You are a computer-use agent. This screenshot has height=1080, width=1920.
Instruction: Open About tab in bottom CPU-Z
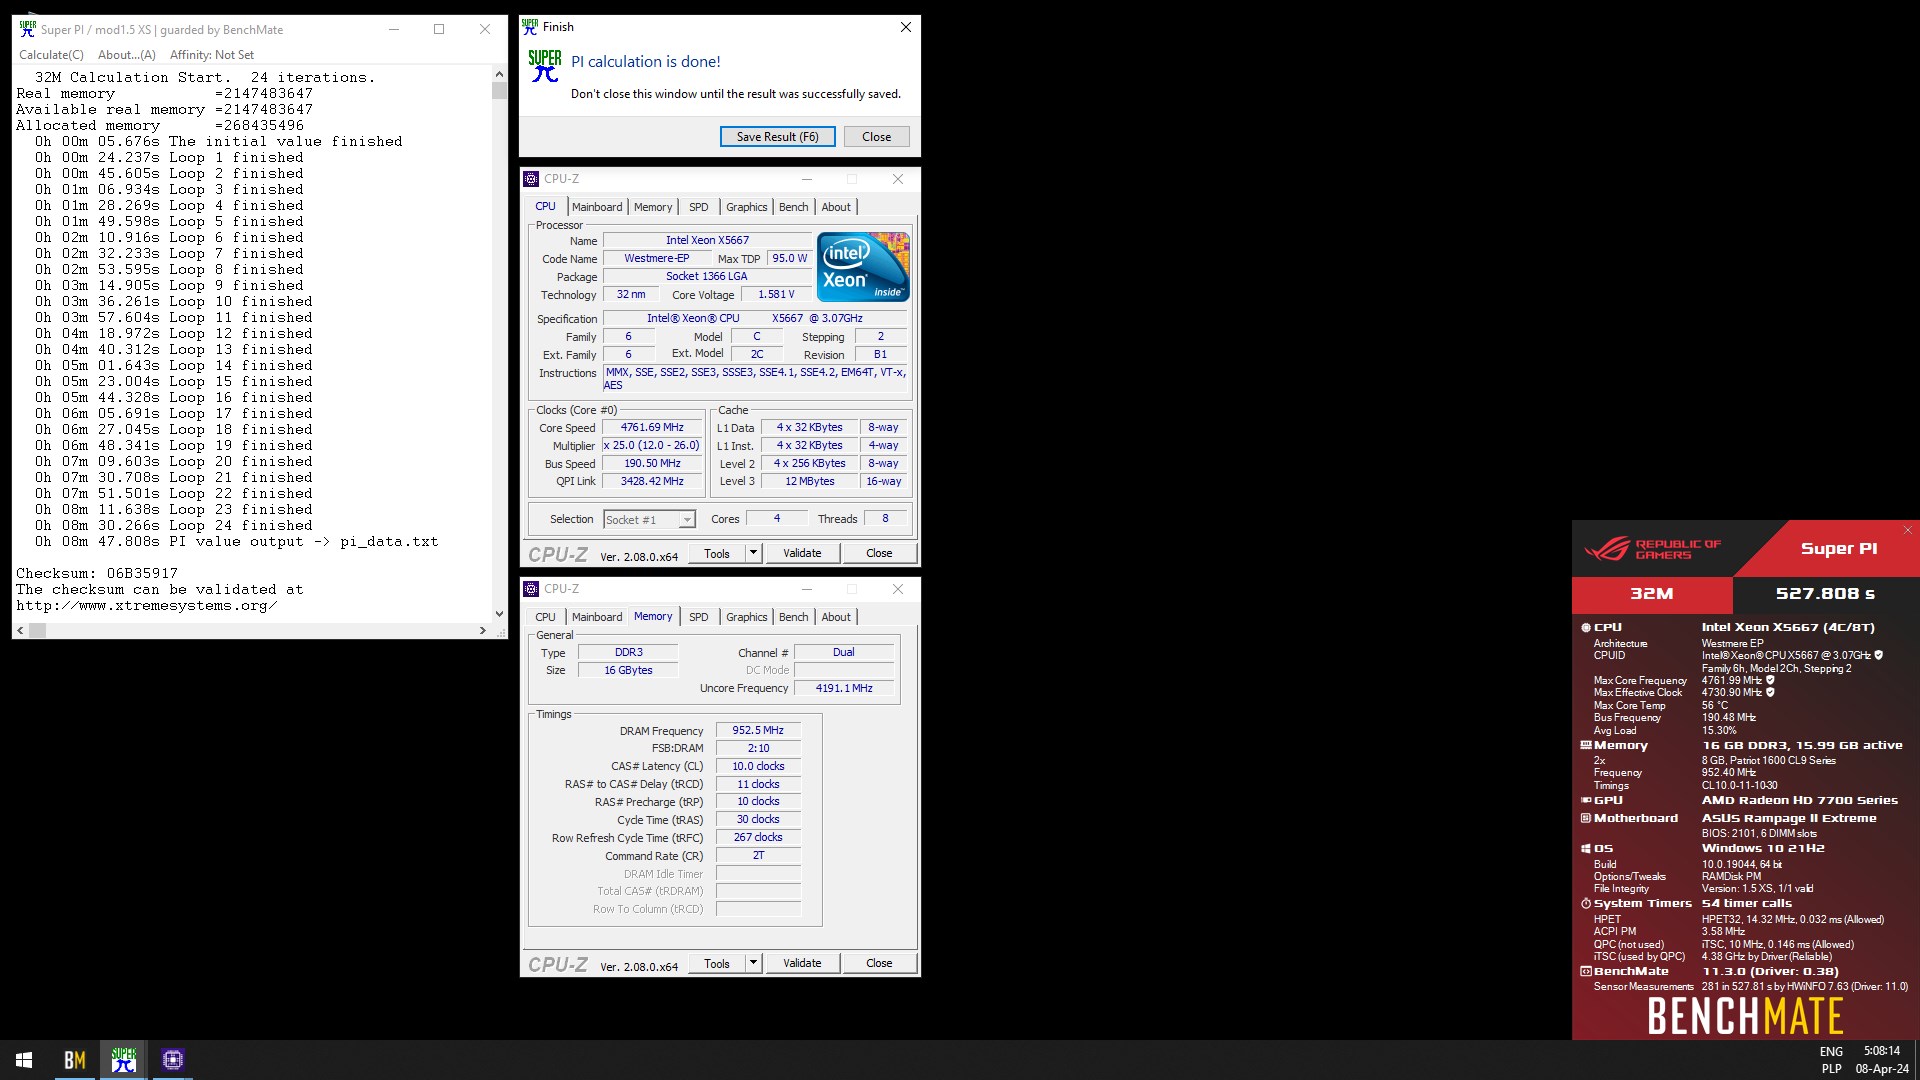coord(837,617)
